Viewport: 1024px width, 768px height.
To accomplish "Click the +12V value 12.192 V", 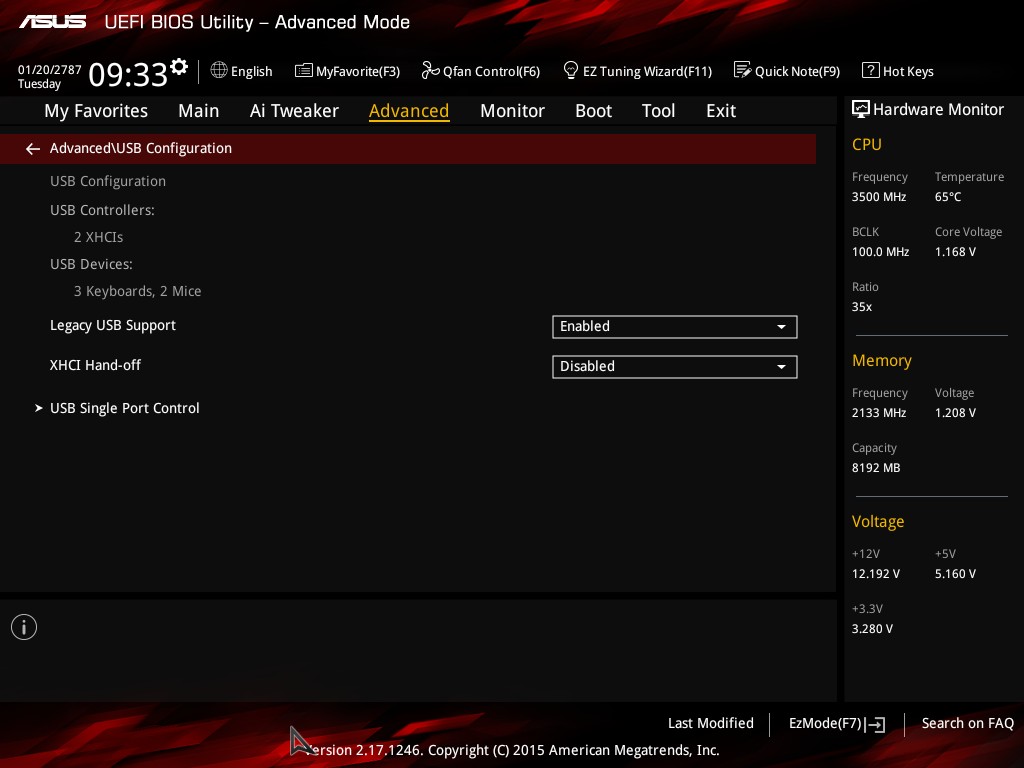I will click(876, 574).
